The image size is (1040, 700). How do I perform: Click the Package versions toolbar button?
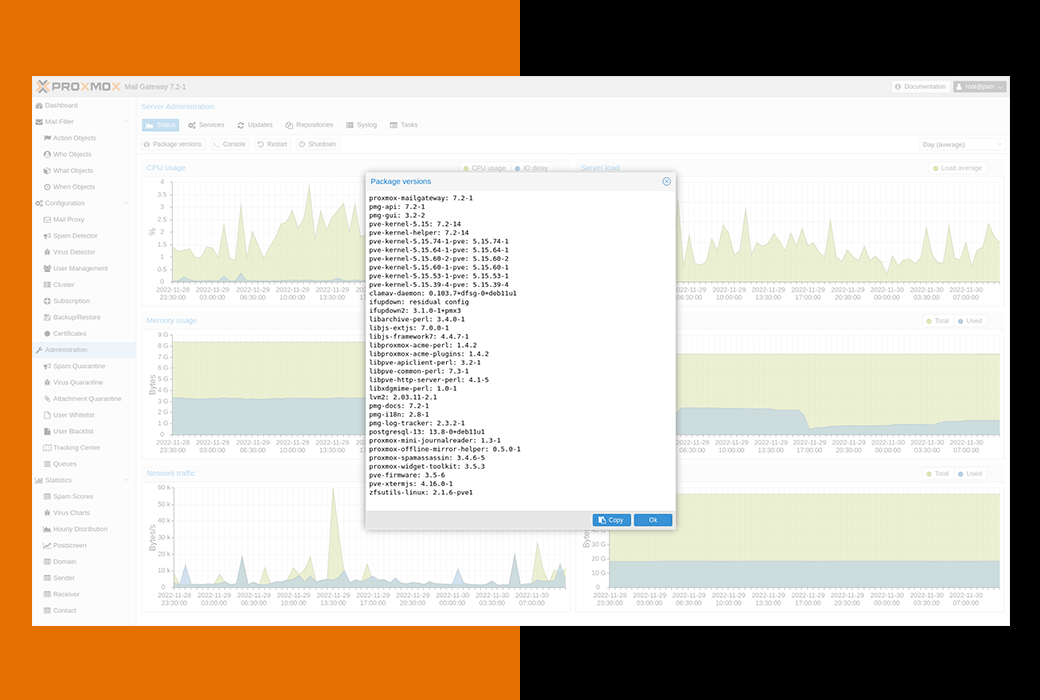pyautogui.click(x=173, y=144)
